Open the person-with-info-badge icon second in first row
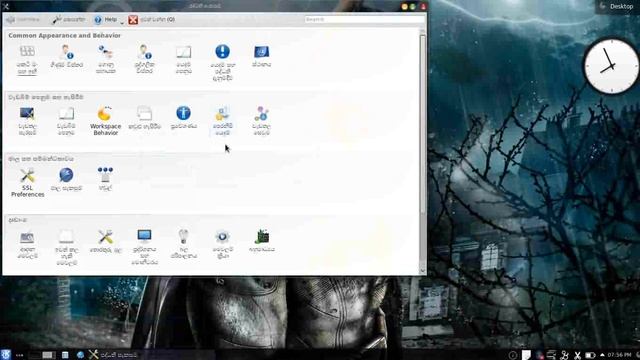This screenshot has height=360, width=640. [x=66, y=57]
